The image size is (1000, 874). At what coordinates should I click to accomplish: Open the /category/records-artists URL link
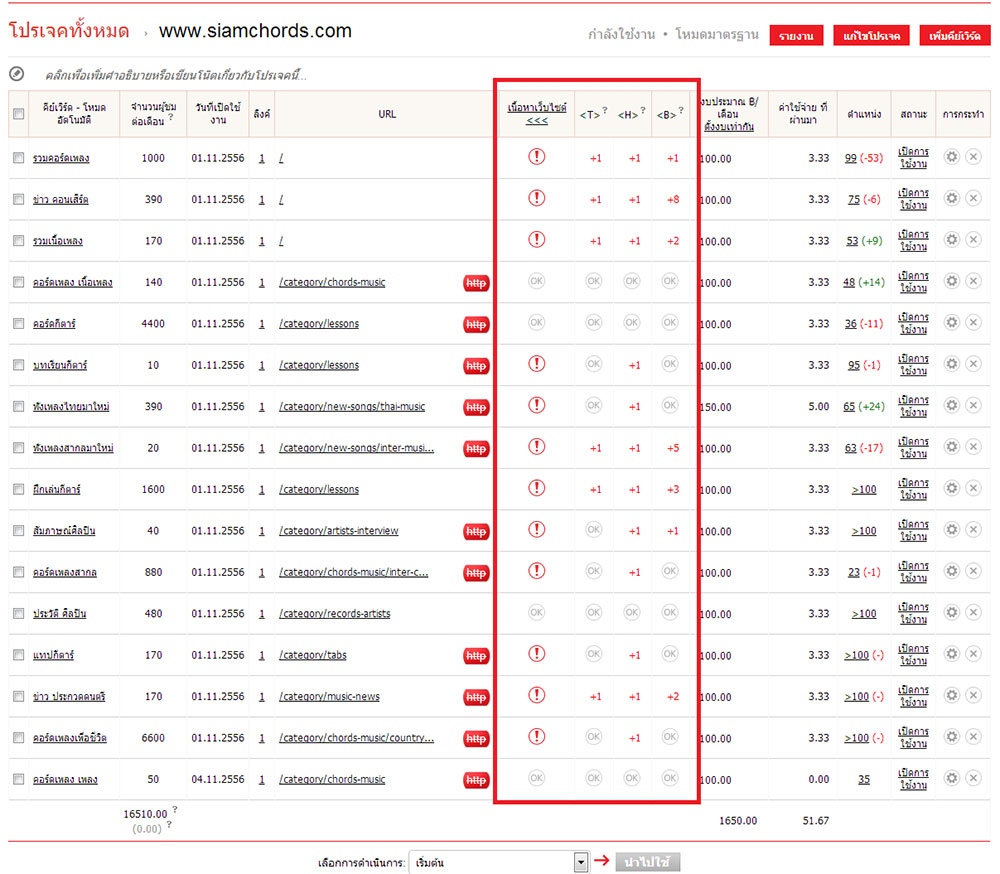tap(335, 614)
